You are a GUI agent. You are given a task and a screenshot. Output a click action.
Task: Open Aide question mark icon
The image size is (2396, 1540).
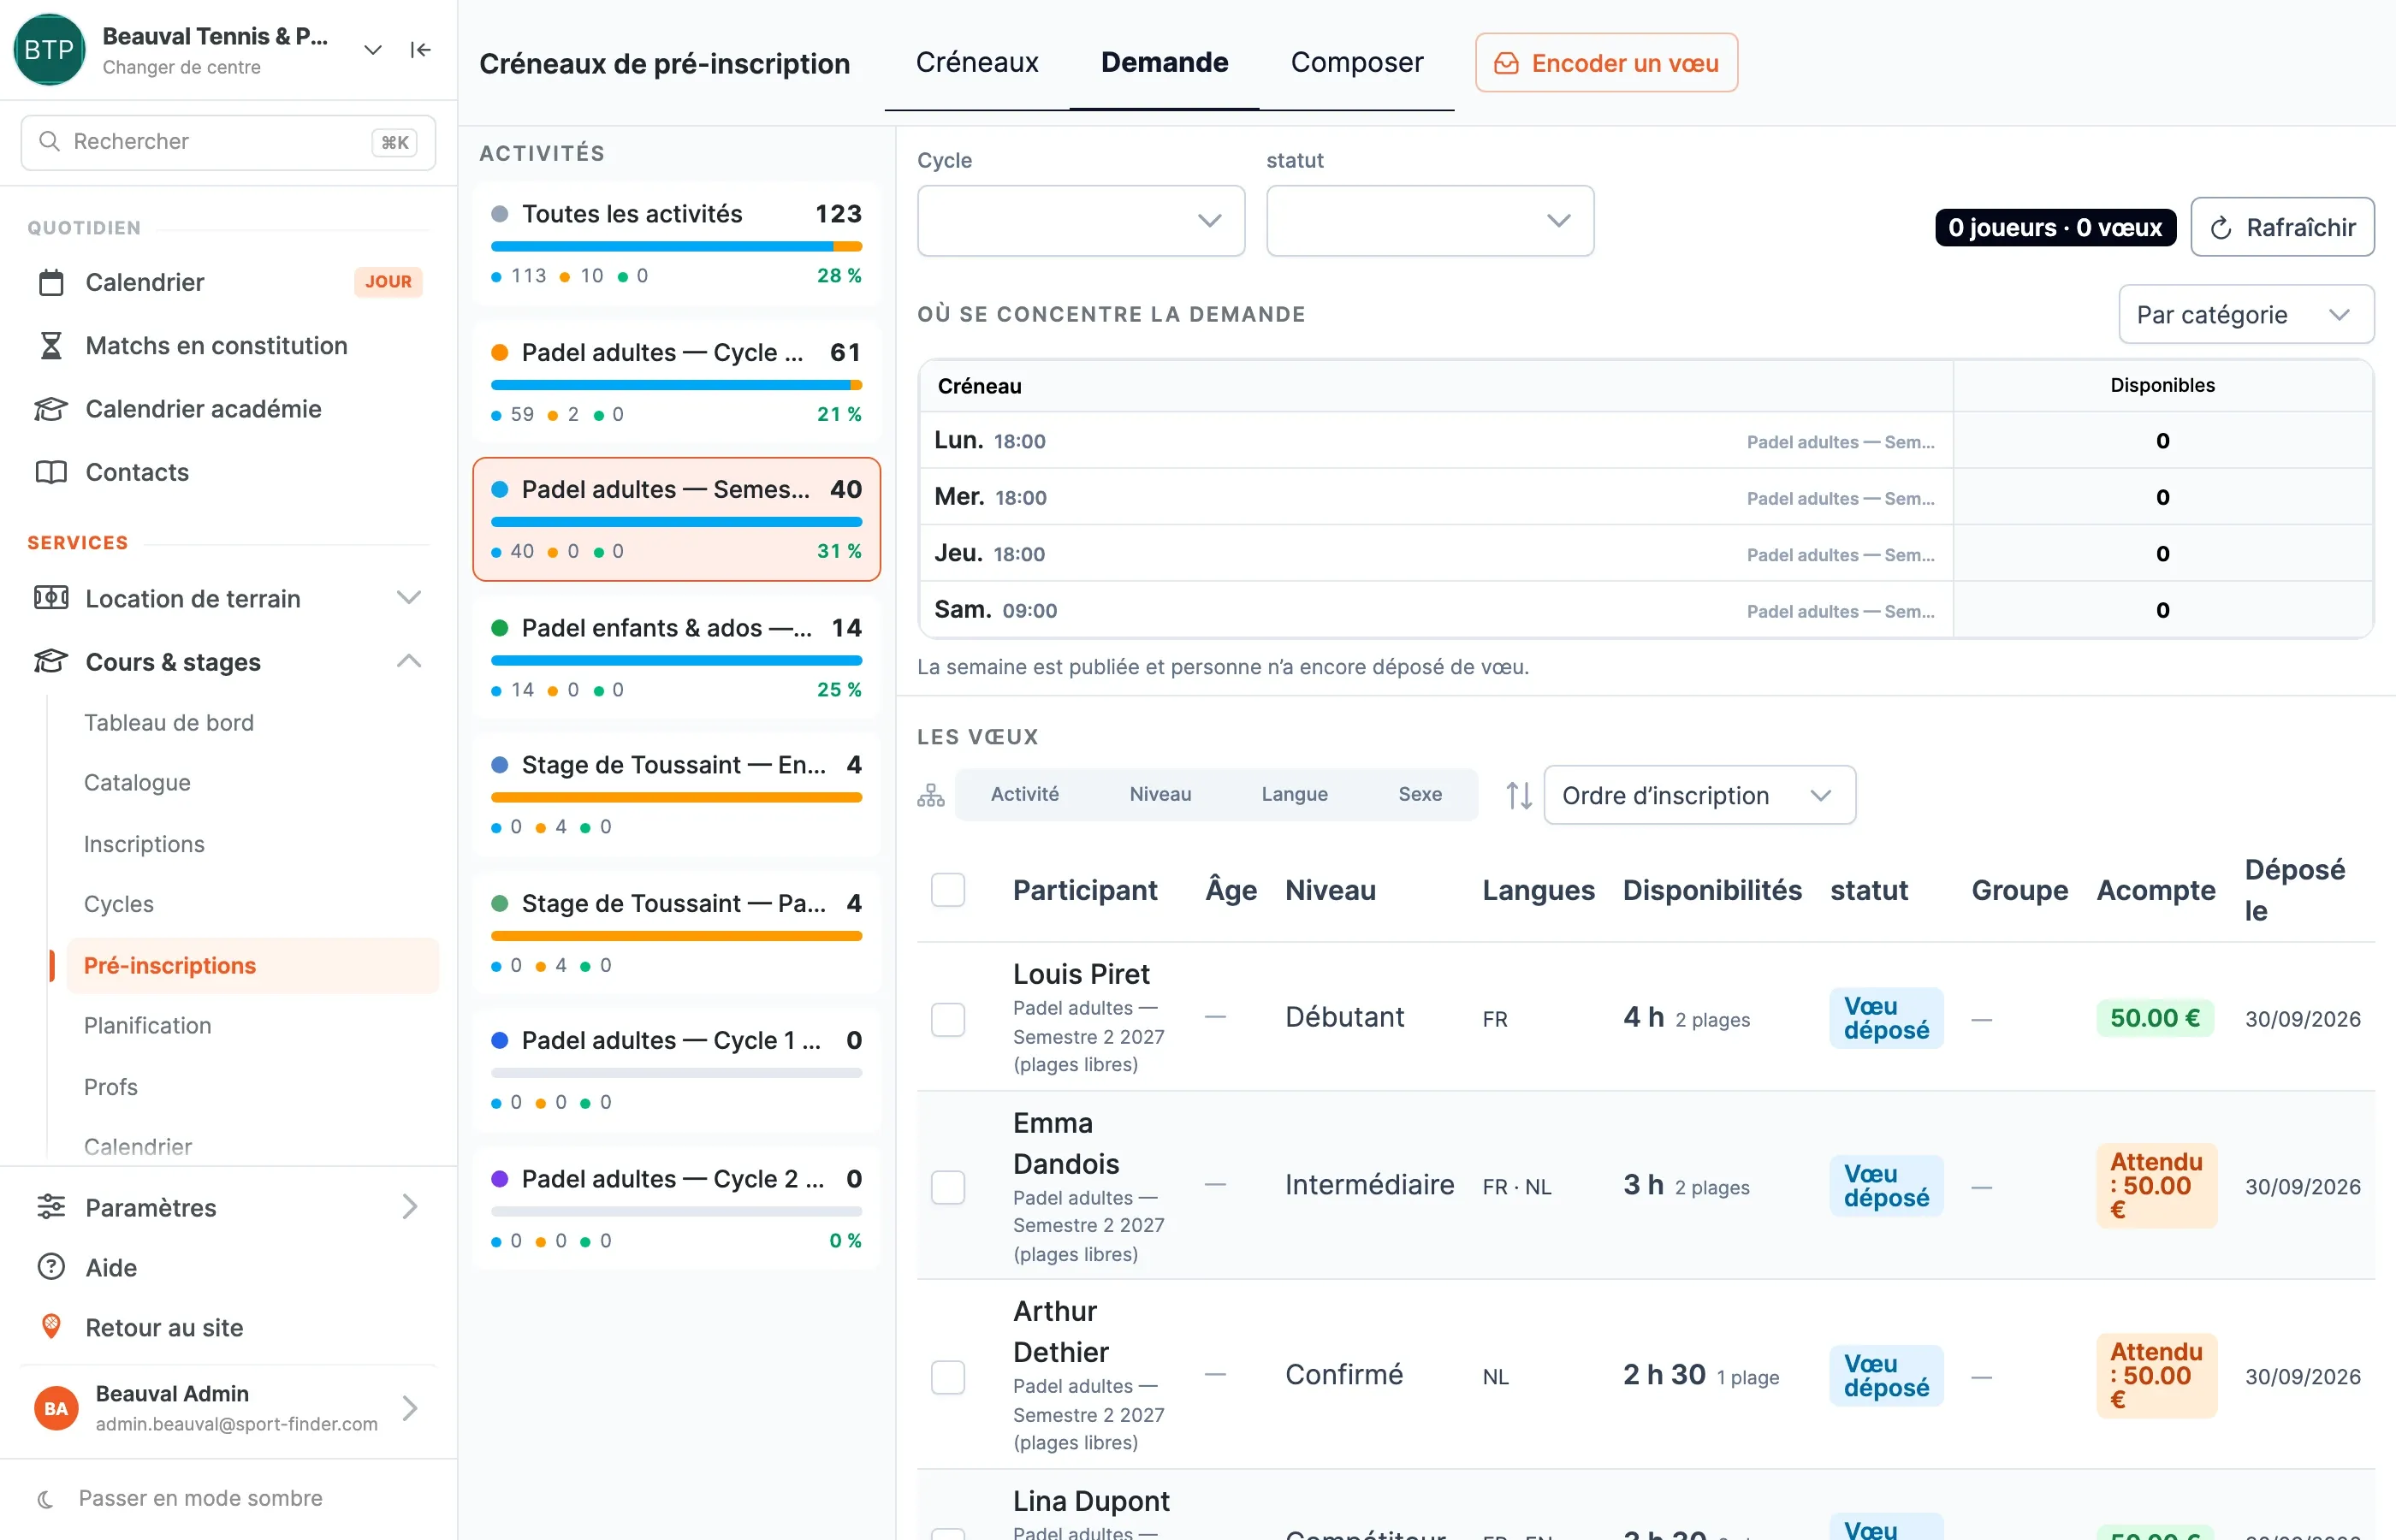pyautogui.click(x=51, y=1267)
